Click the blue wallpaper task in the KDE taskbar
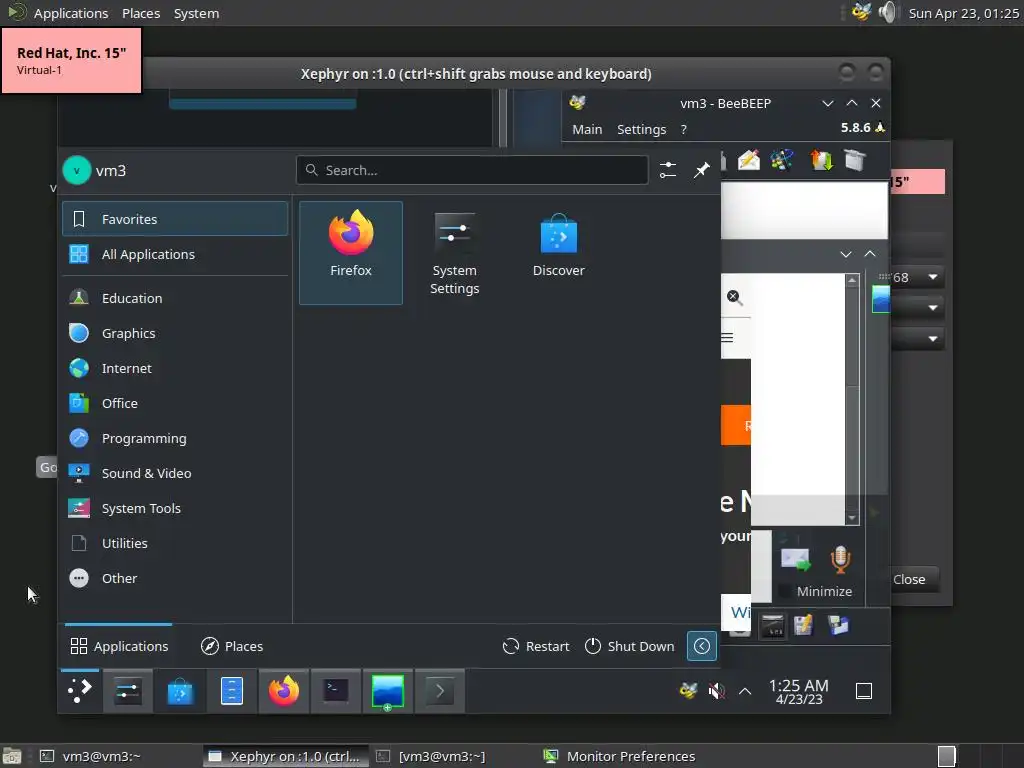Screen dimensions: 1024x768 388,690
